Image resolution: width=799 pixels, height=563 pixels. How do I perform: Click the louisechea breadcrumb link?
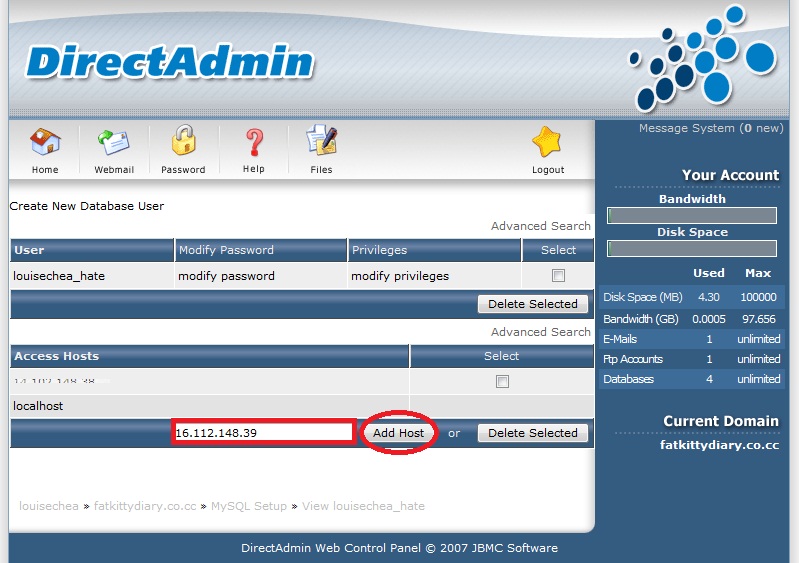(49, 506)
